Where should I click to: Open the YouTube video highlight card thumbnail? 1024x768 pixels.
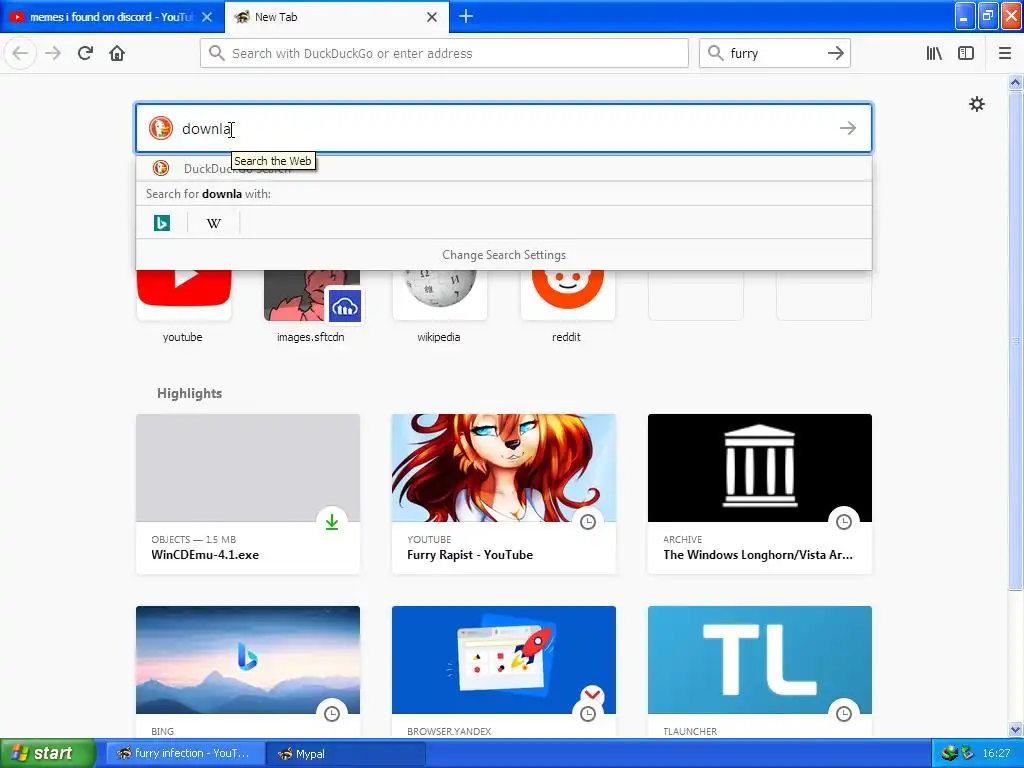coord(504,468)
